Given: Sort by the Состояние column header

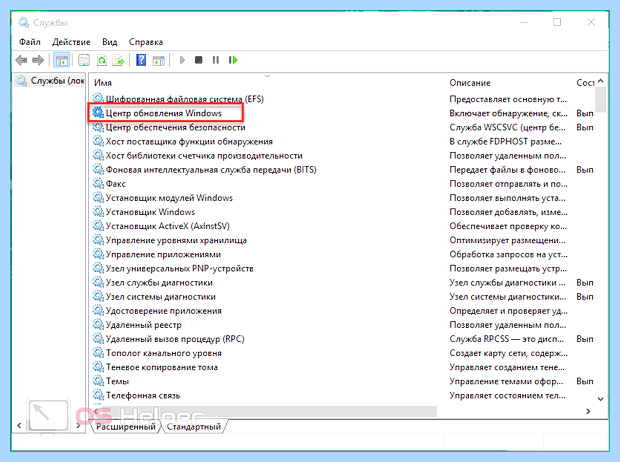Looking at the screenshot, I should click(x=585, y=83).
